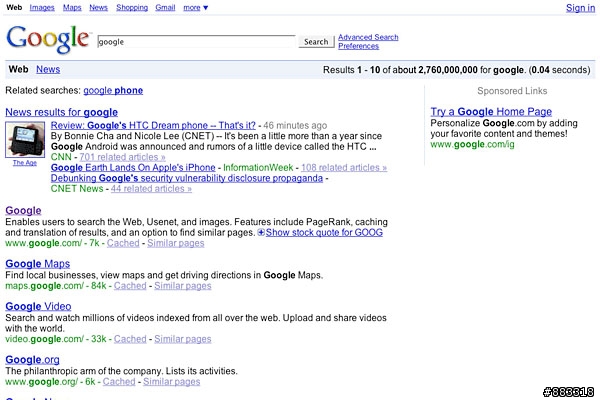Select the Web item in top navigation
This screenshot has height=400, width=600.
[x=14, y=7]
